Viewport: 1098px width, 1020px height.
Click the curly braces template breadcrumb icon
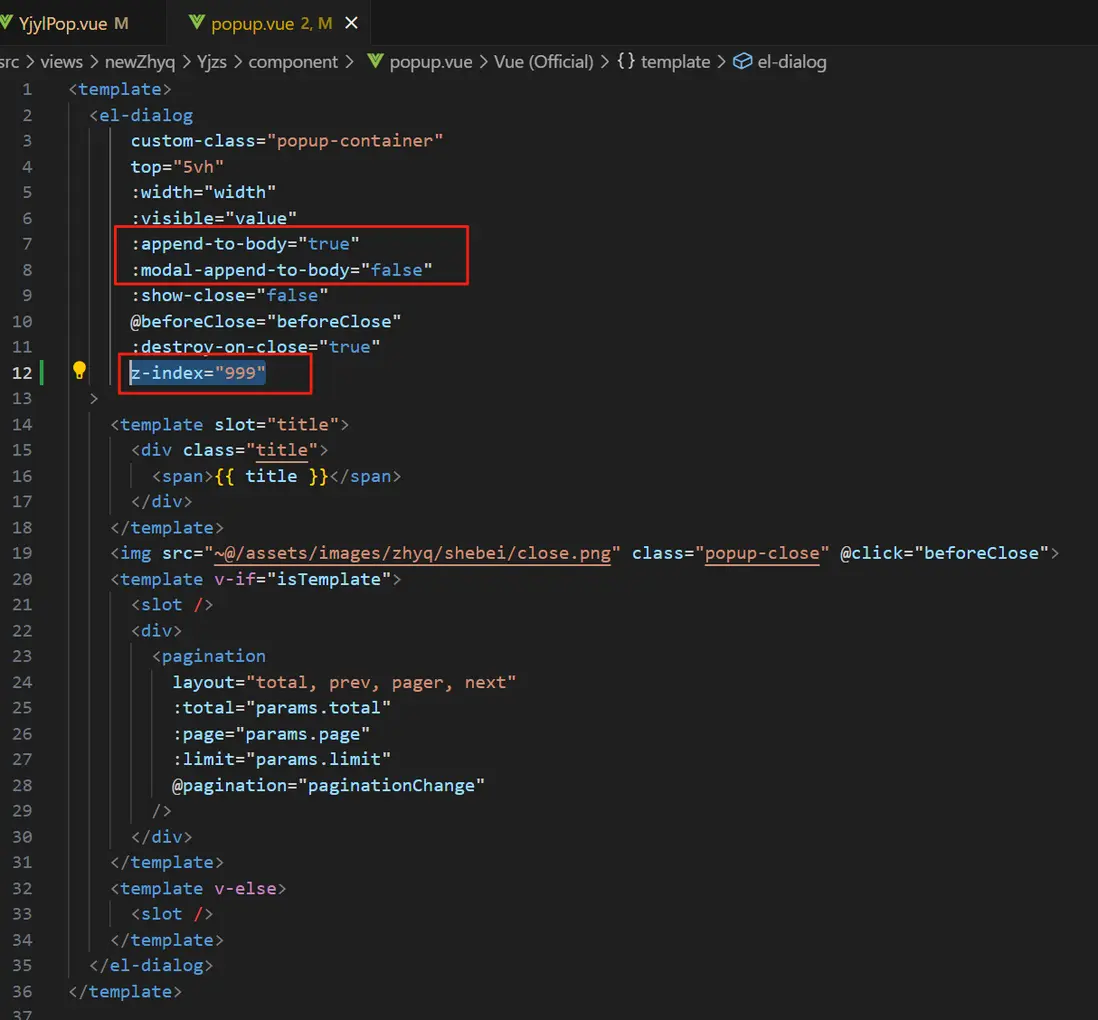click(x=625, y=62)
